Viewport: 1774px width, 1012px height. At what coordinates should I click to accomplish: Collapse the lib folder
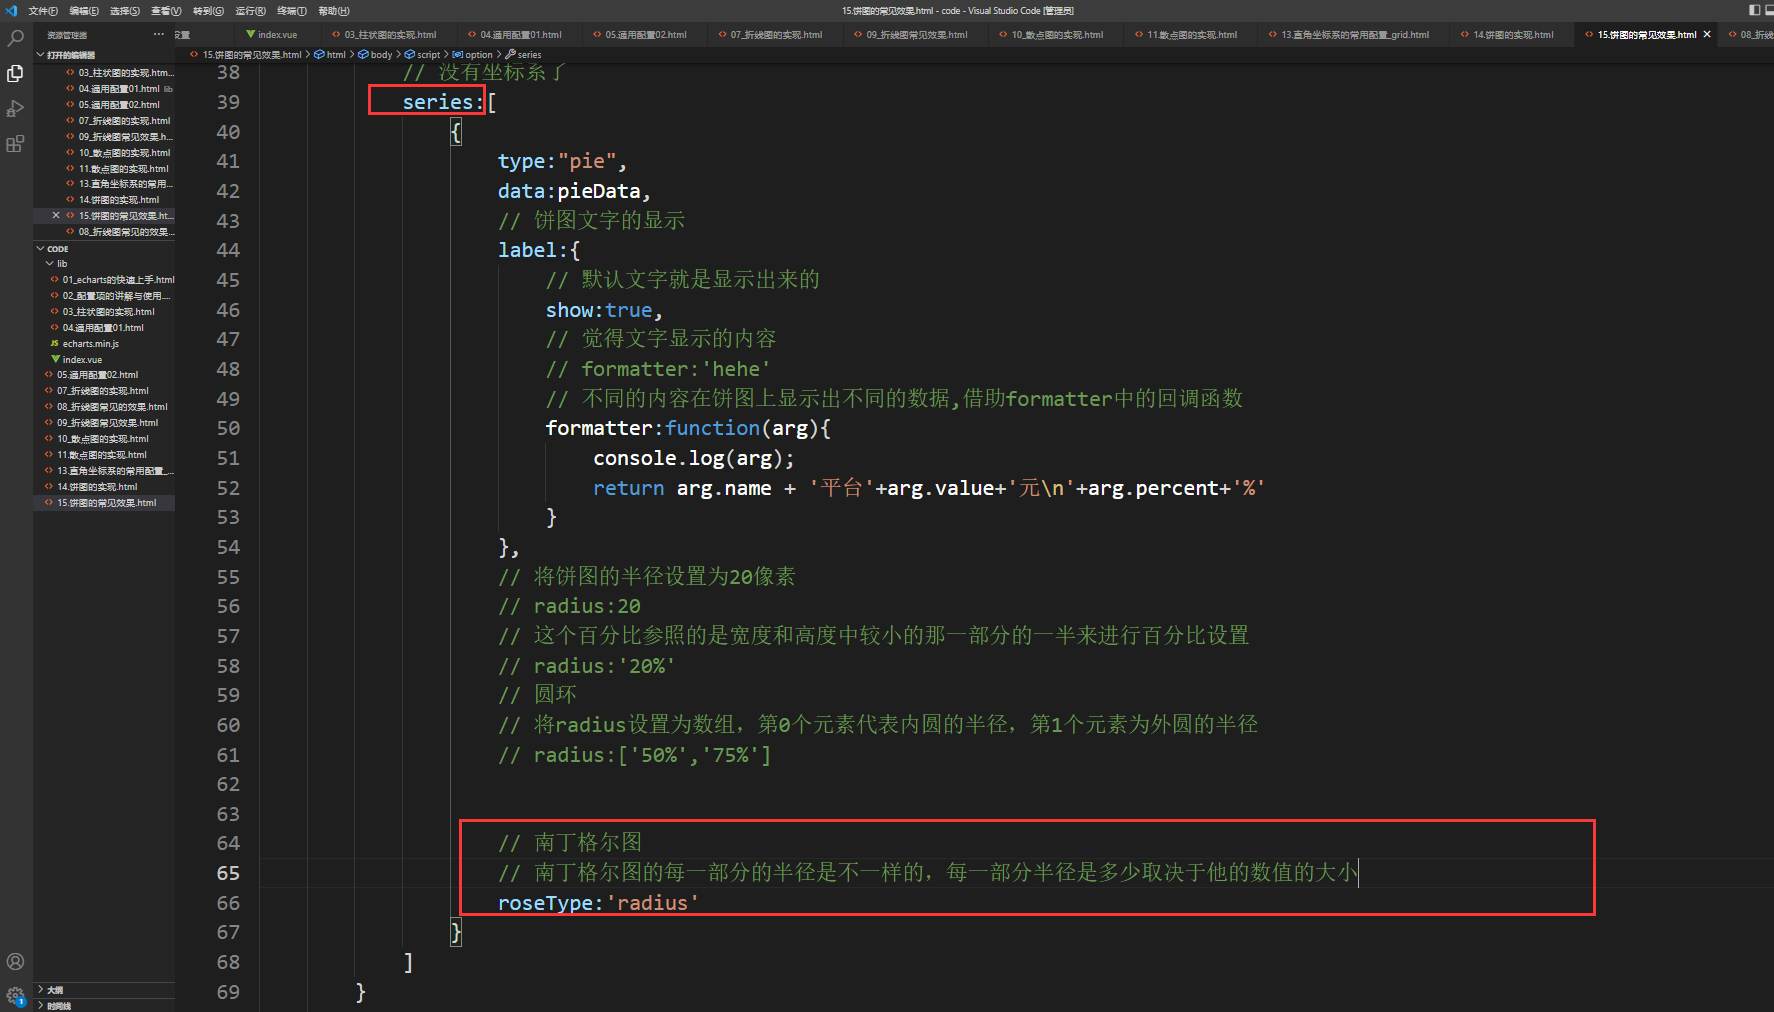(104, 264)
